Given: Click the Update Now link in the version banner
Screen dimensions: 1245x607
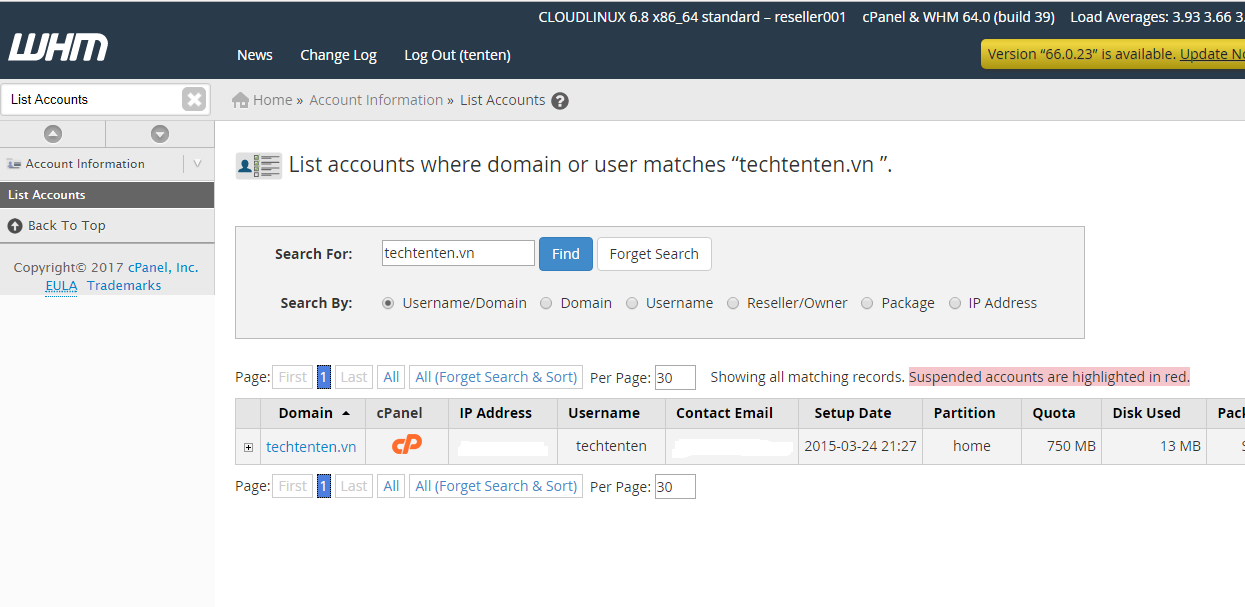Looking at the screenshot, I should [1212, 54].
